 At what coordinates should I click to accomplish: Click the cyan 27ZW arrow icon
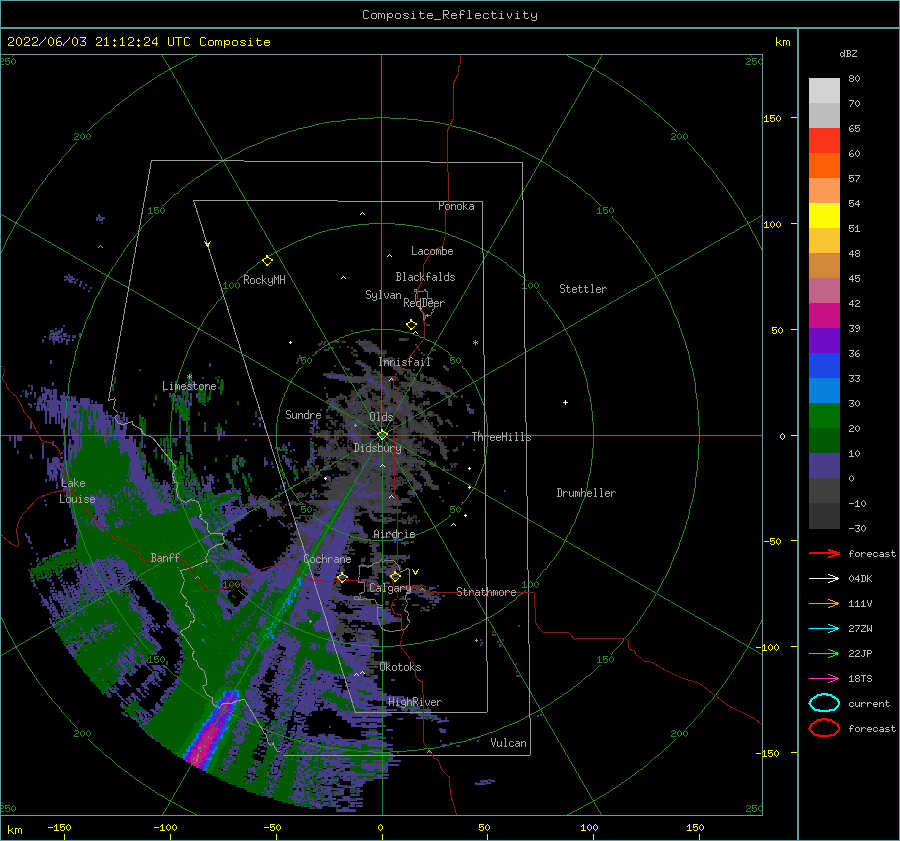pyautogui.click(x=824, y=629)
